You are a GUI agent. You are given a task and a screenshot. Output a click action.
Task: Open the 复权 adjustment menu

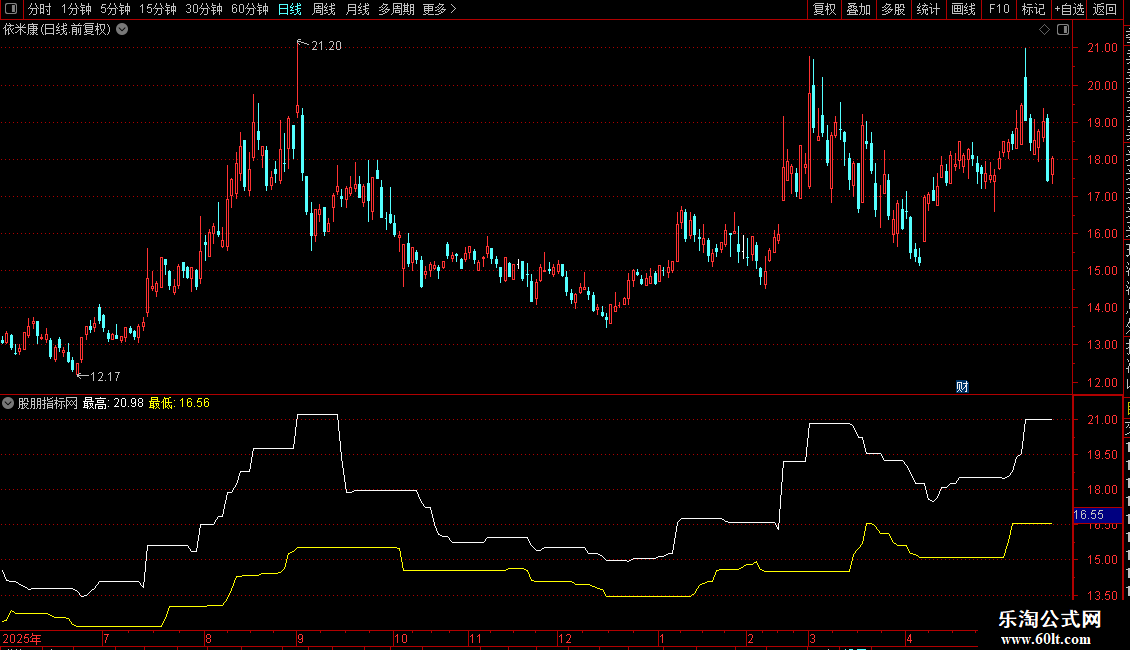tap(824, 9)
